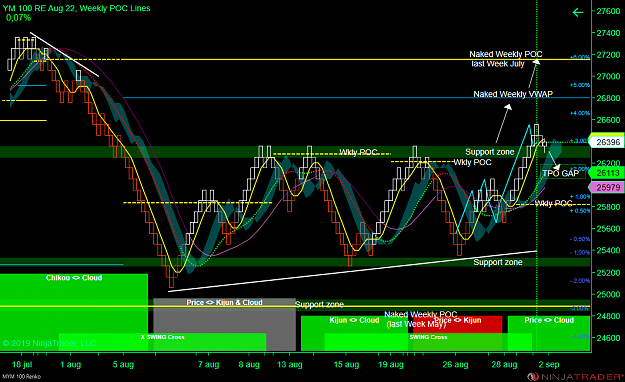Click the +5.00% percent level label
Screen dimensions: 625x382
pos(580,85)
